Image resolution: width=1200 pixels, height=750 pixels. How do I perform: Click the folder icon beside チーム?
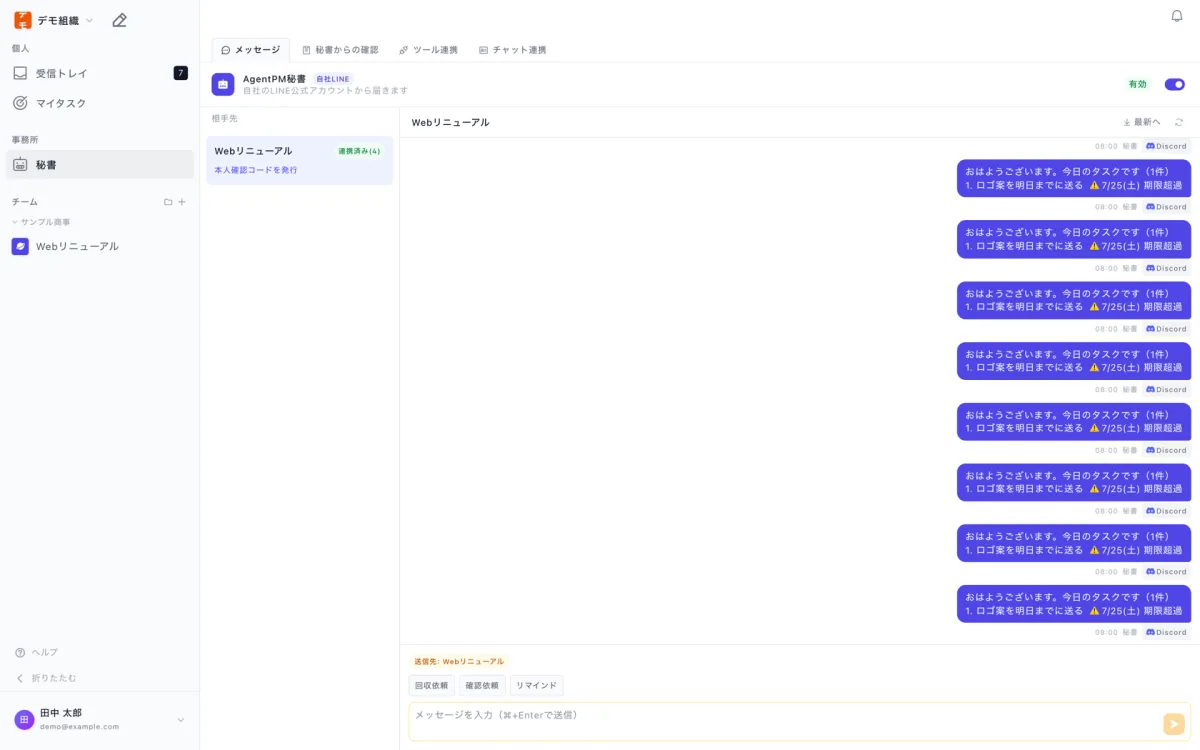tap(168, 202)
